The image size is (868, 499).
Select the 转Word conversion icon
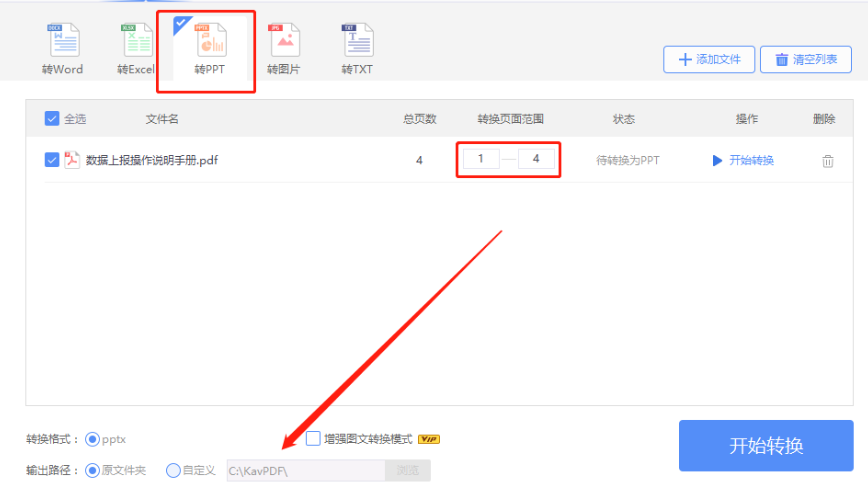click(63, 49)
